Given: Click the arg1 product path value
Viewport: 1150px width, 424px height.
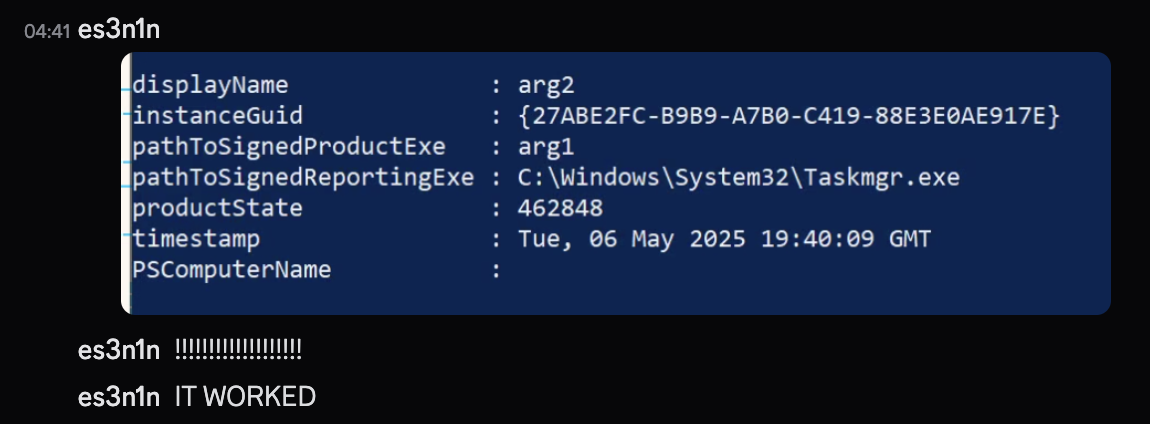Looking at the screenshot, I should pos(546,147).
